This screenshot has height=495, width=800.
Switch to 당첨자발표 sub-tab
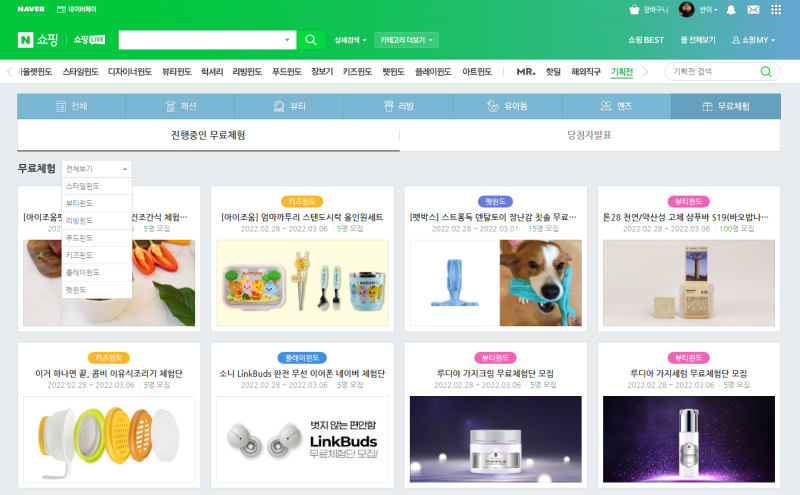click(x=590, y=135)
